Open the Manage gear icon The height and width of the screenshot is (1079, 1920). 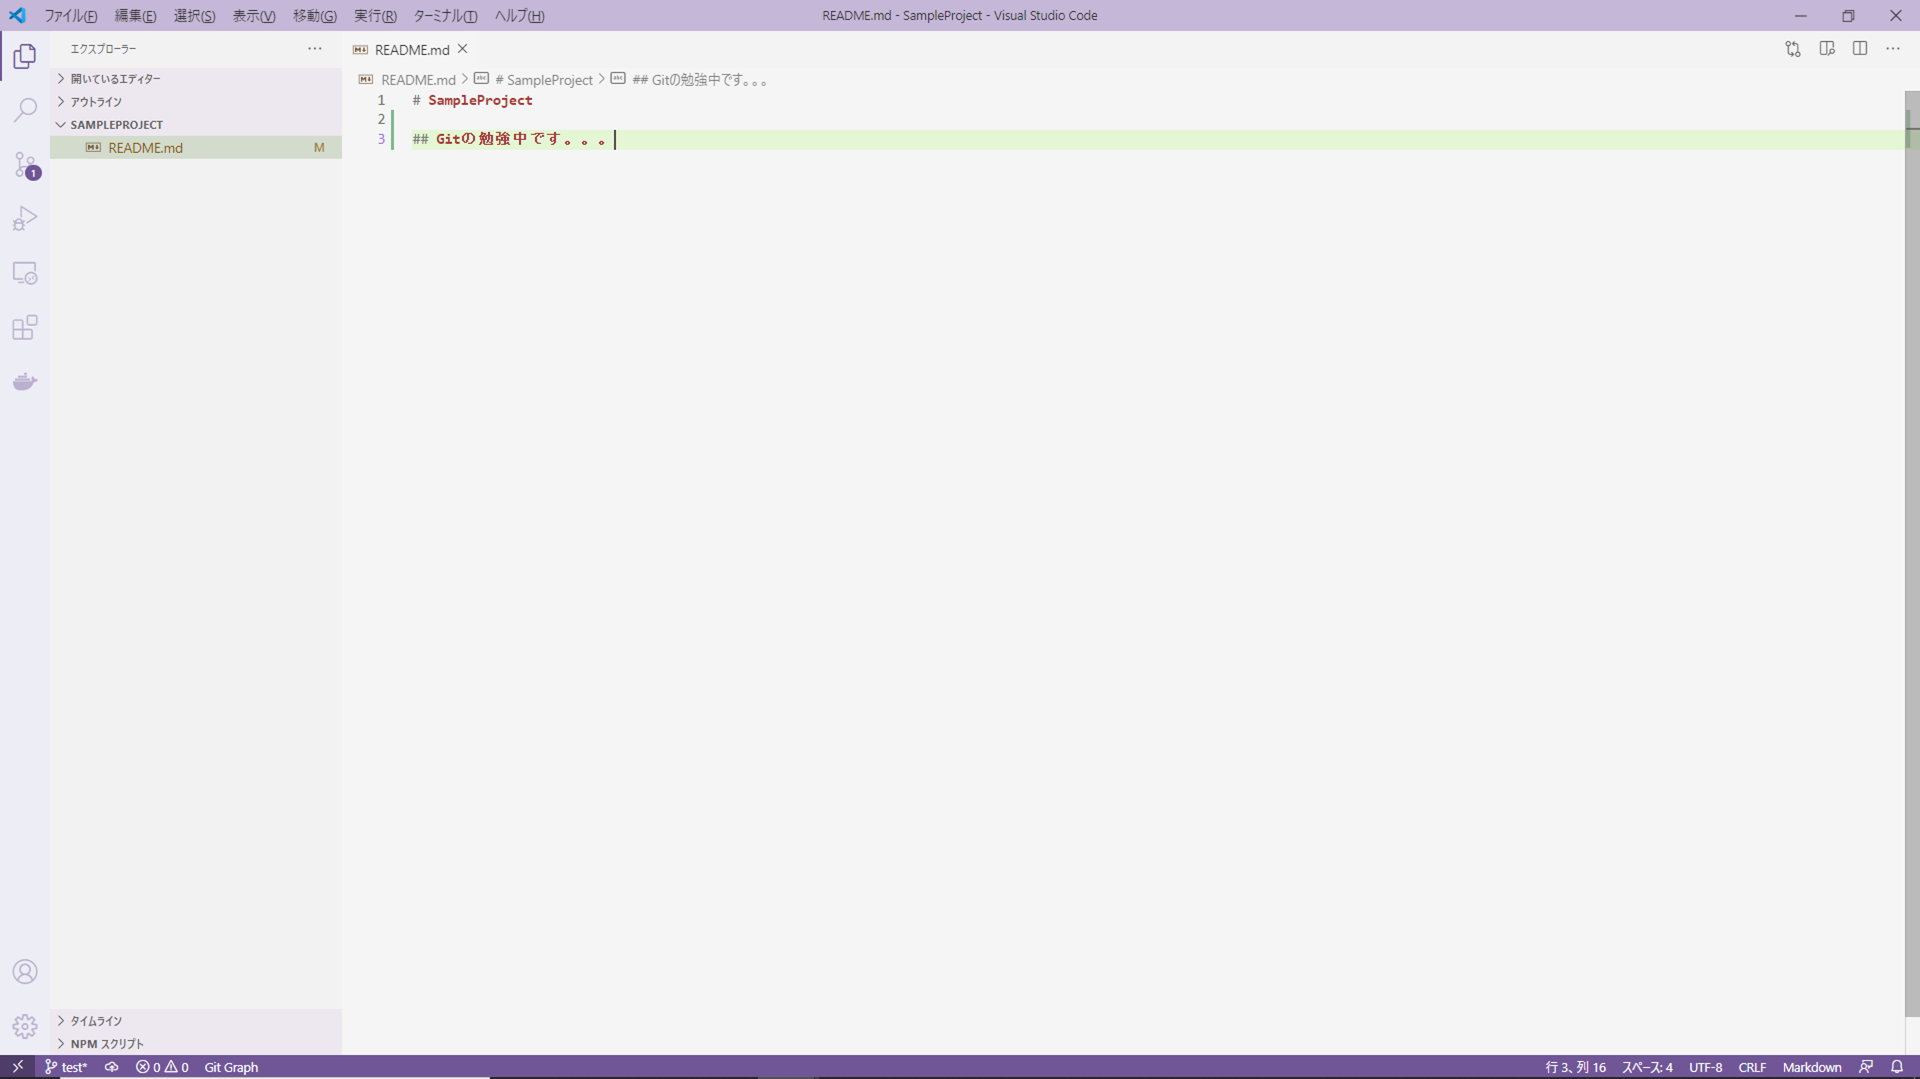pyautogui.click(x=25, y=1026)
